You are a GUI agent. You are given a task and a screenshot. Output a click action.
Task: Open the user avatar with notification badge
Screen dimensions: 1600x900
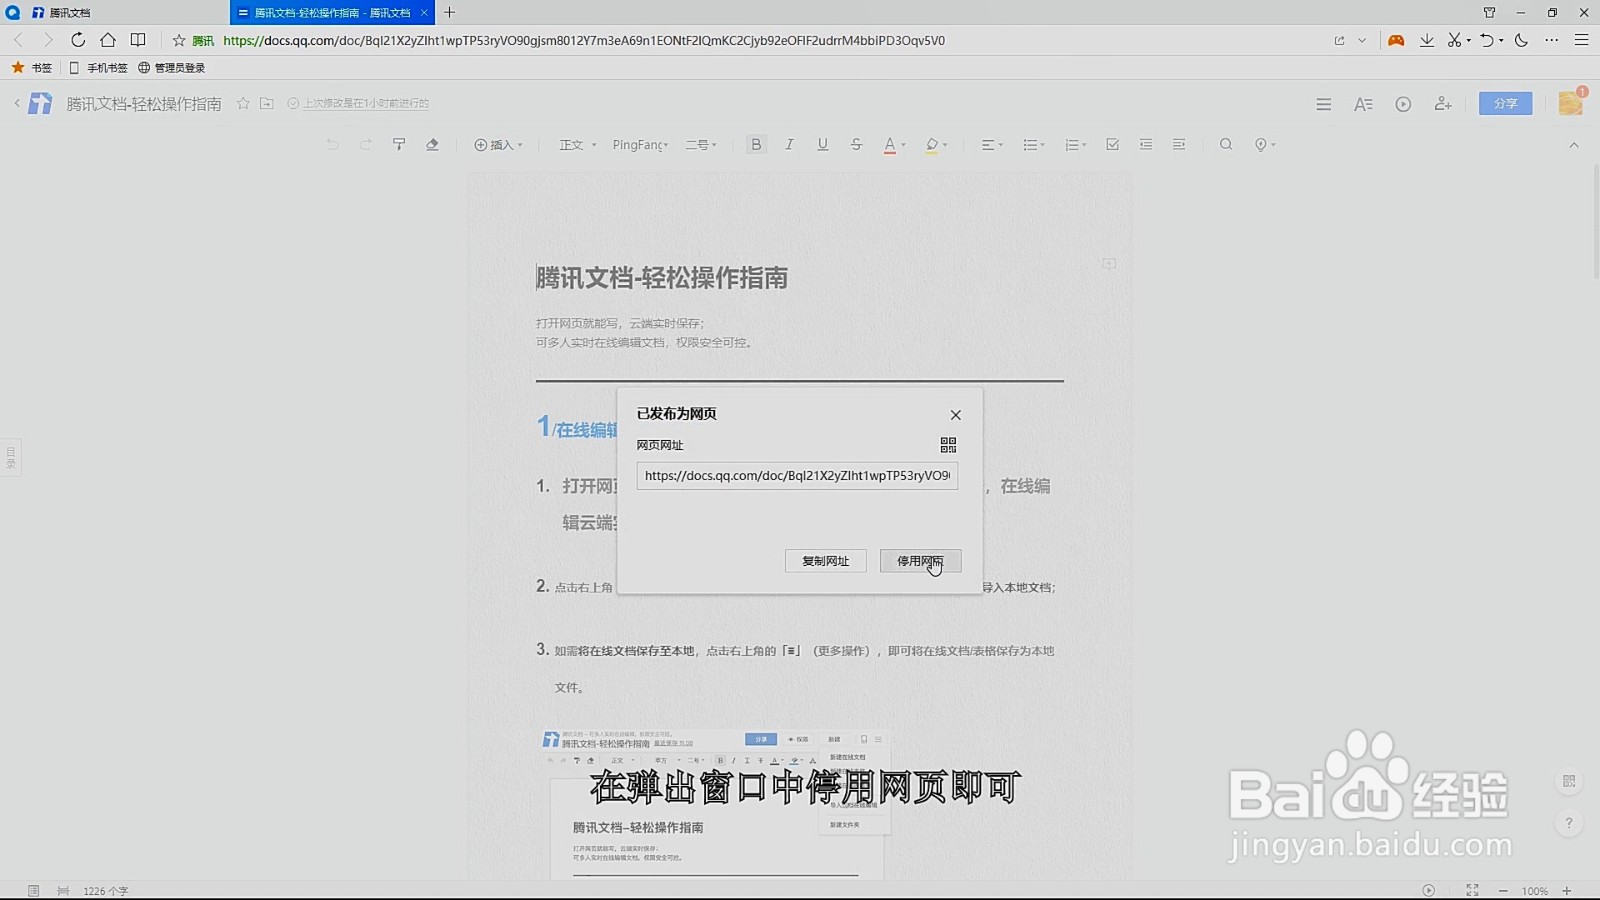1571,102
